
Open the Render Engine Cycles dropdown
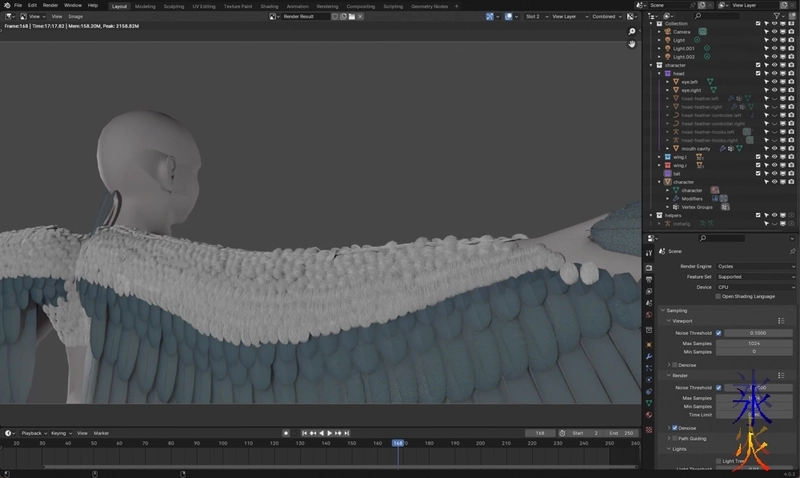coord(755,267)
